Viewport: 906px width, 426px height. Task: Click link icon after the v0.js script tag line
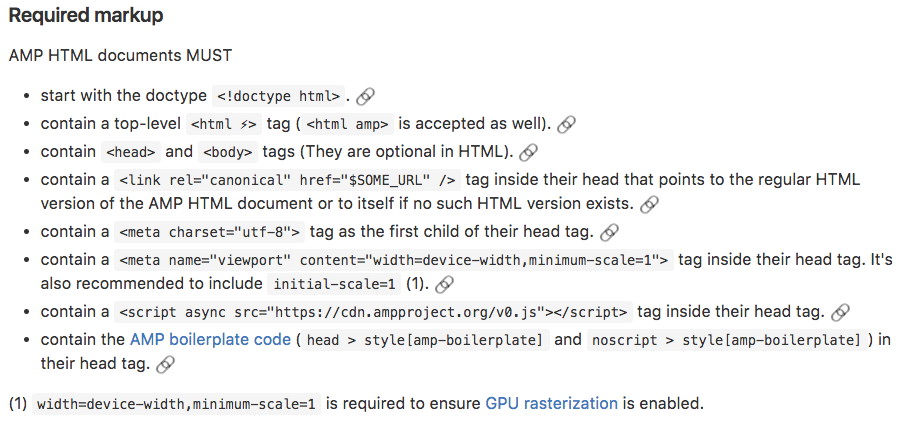(x=840, y=312)
